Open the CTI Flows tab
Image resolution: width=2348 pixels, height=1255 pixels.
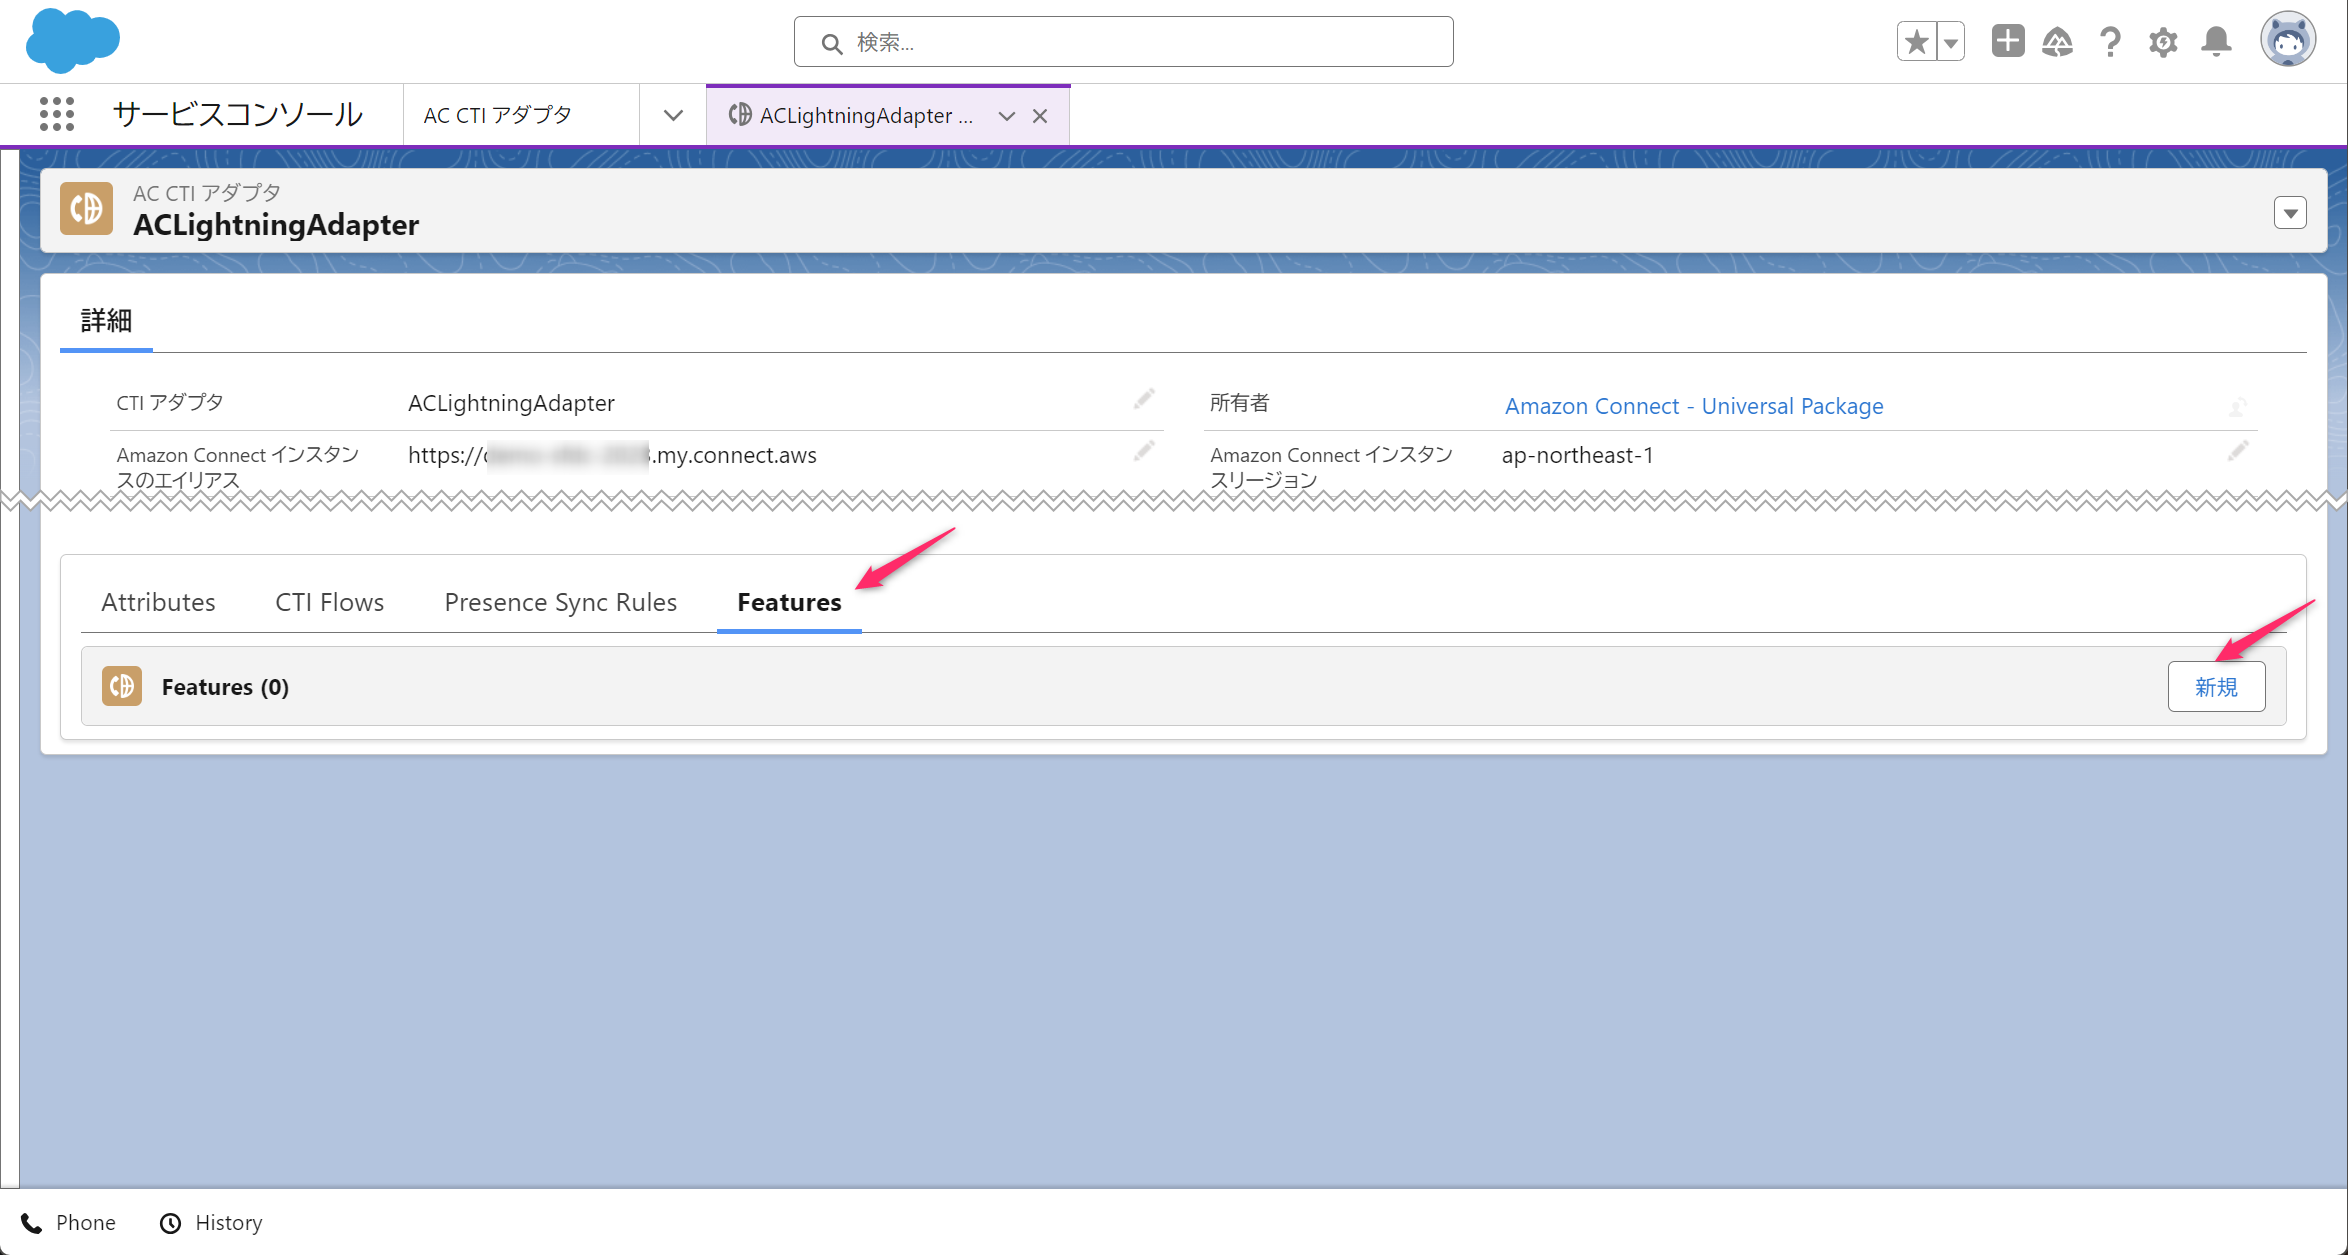click(x=328, y=601)
